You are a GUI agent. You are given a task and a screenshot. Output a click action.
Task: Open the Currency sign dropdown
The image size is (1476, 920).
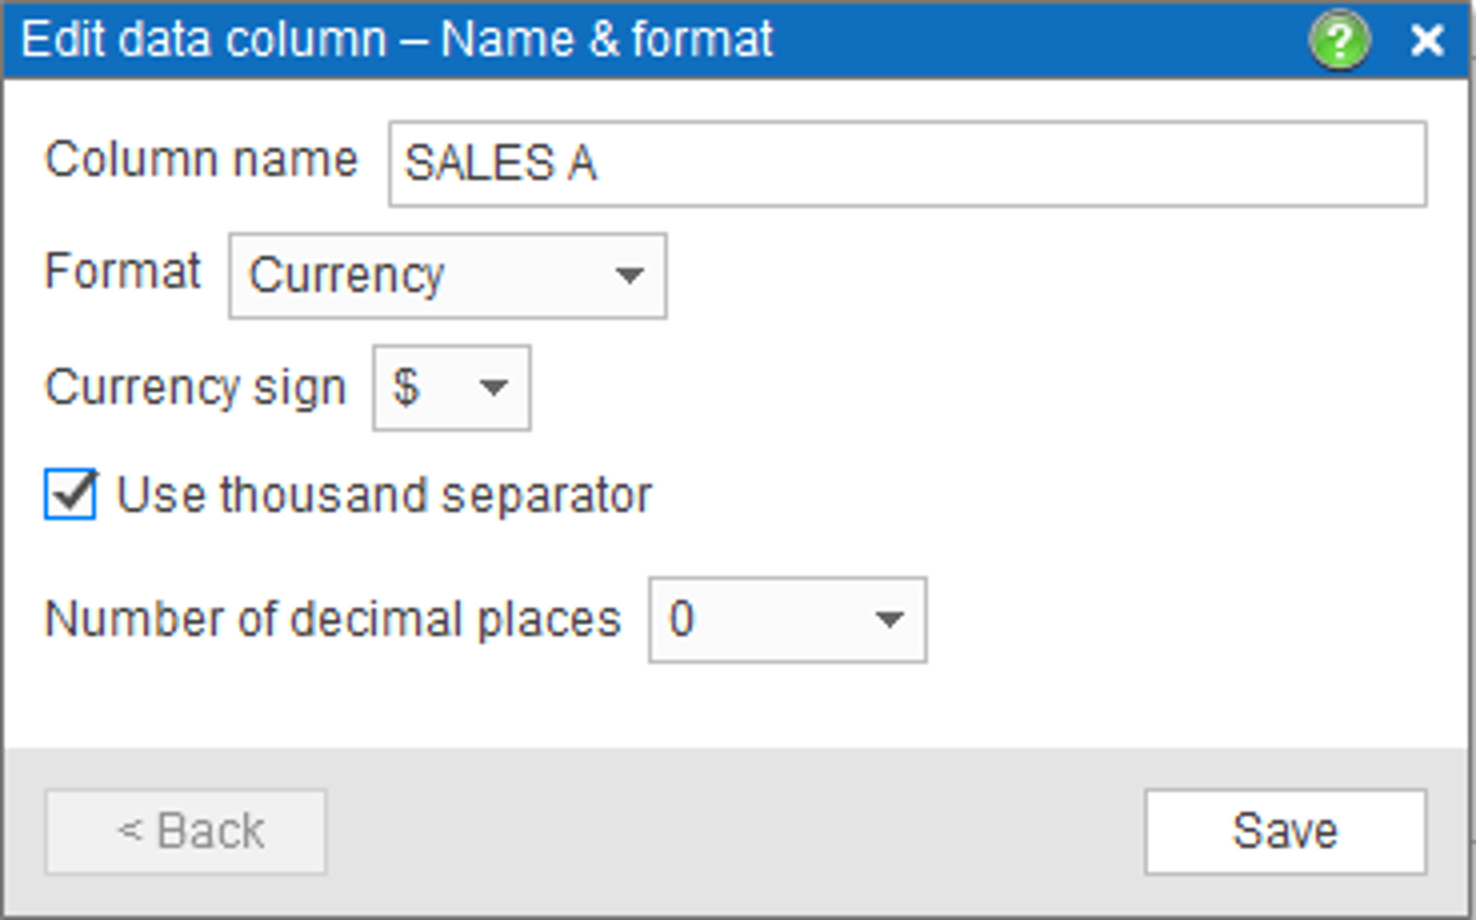(452, 388)
